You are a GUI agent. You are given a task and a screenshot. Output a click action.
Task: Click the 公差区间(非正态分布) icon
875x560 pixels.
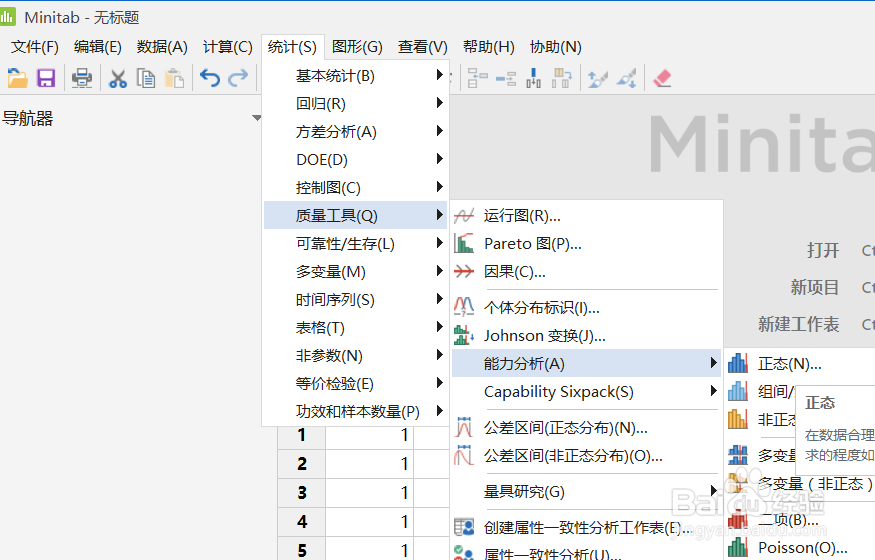(464, 456)
